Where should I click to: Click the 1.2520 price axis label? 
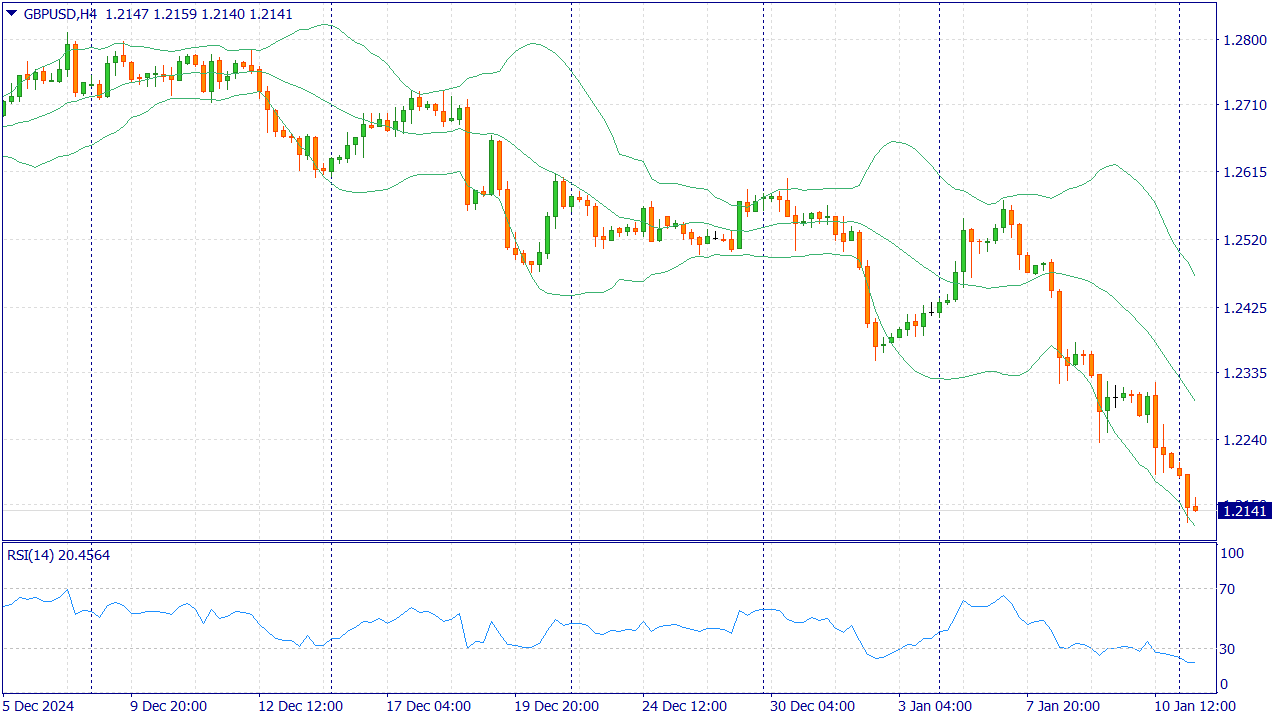tap(1244, 241)
